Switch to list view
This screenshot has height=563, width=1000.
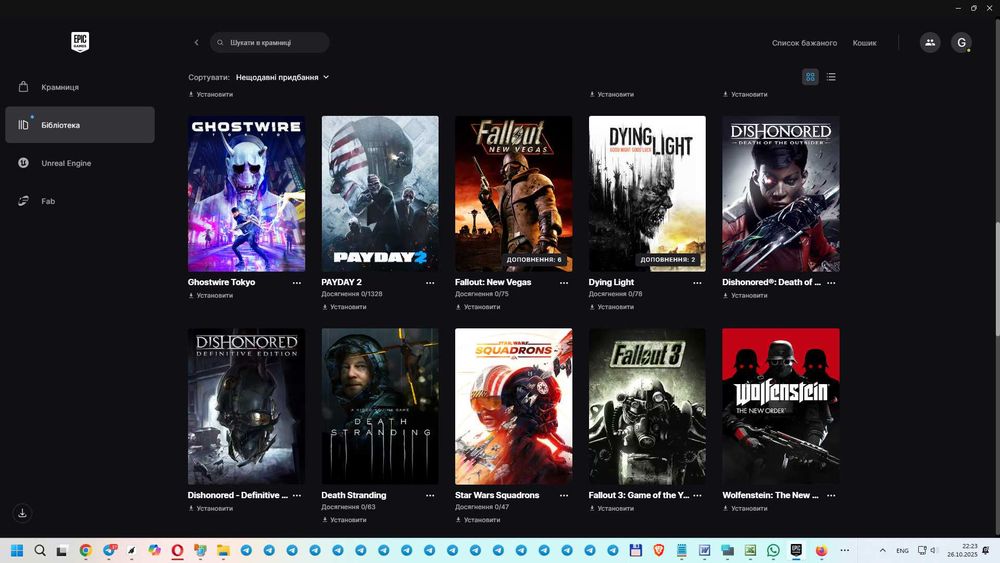pos(831,77)
